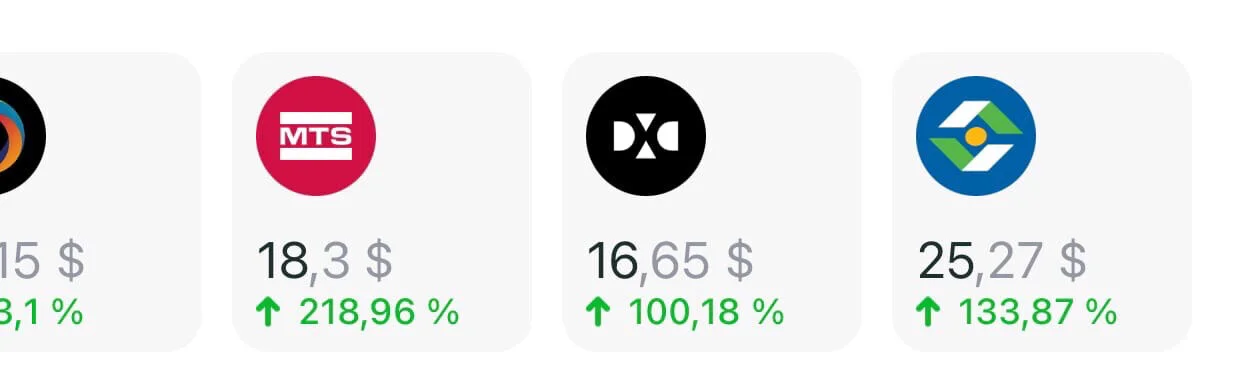Open the 133,87 % growth figure
Viewport: 1242px width, 392px height.
(x=1038, y=313)
